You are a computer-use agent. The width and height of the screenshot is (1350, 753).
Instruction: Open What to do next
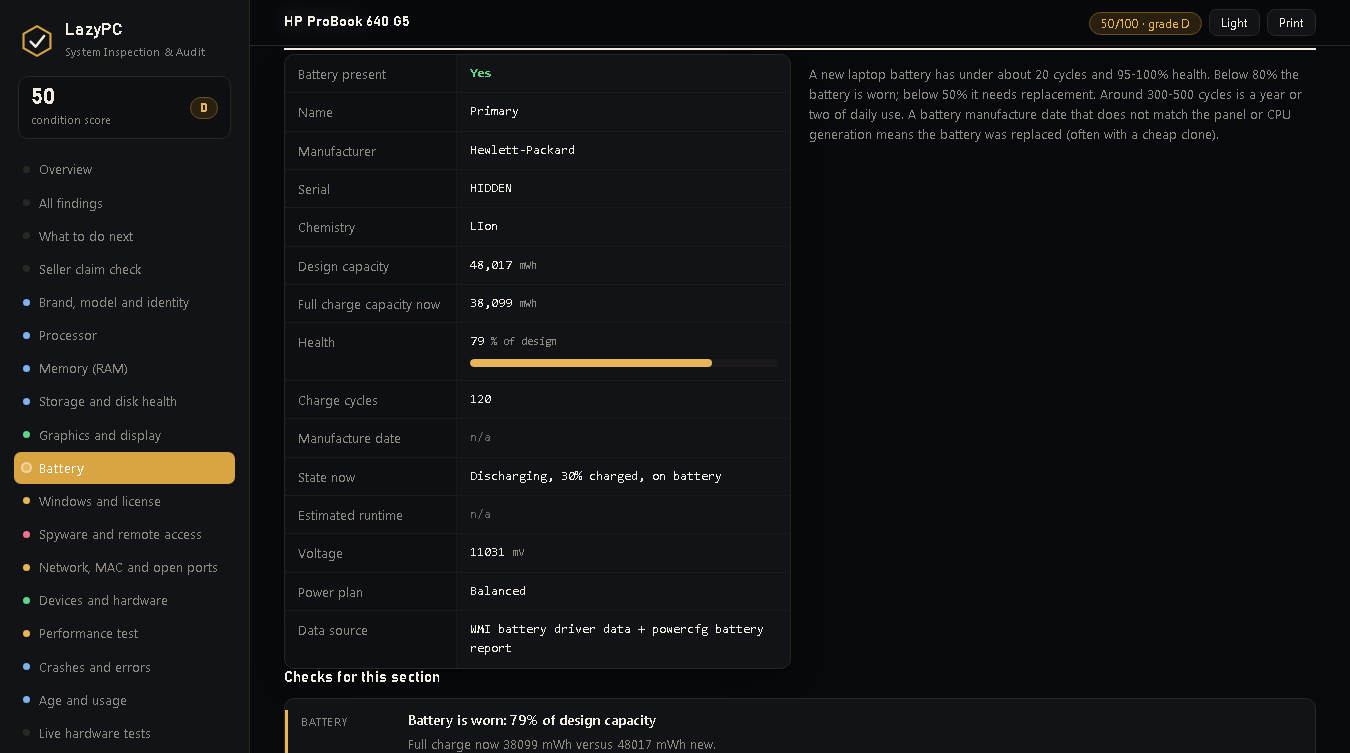tap(124, 236)
